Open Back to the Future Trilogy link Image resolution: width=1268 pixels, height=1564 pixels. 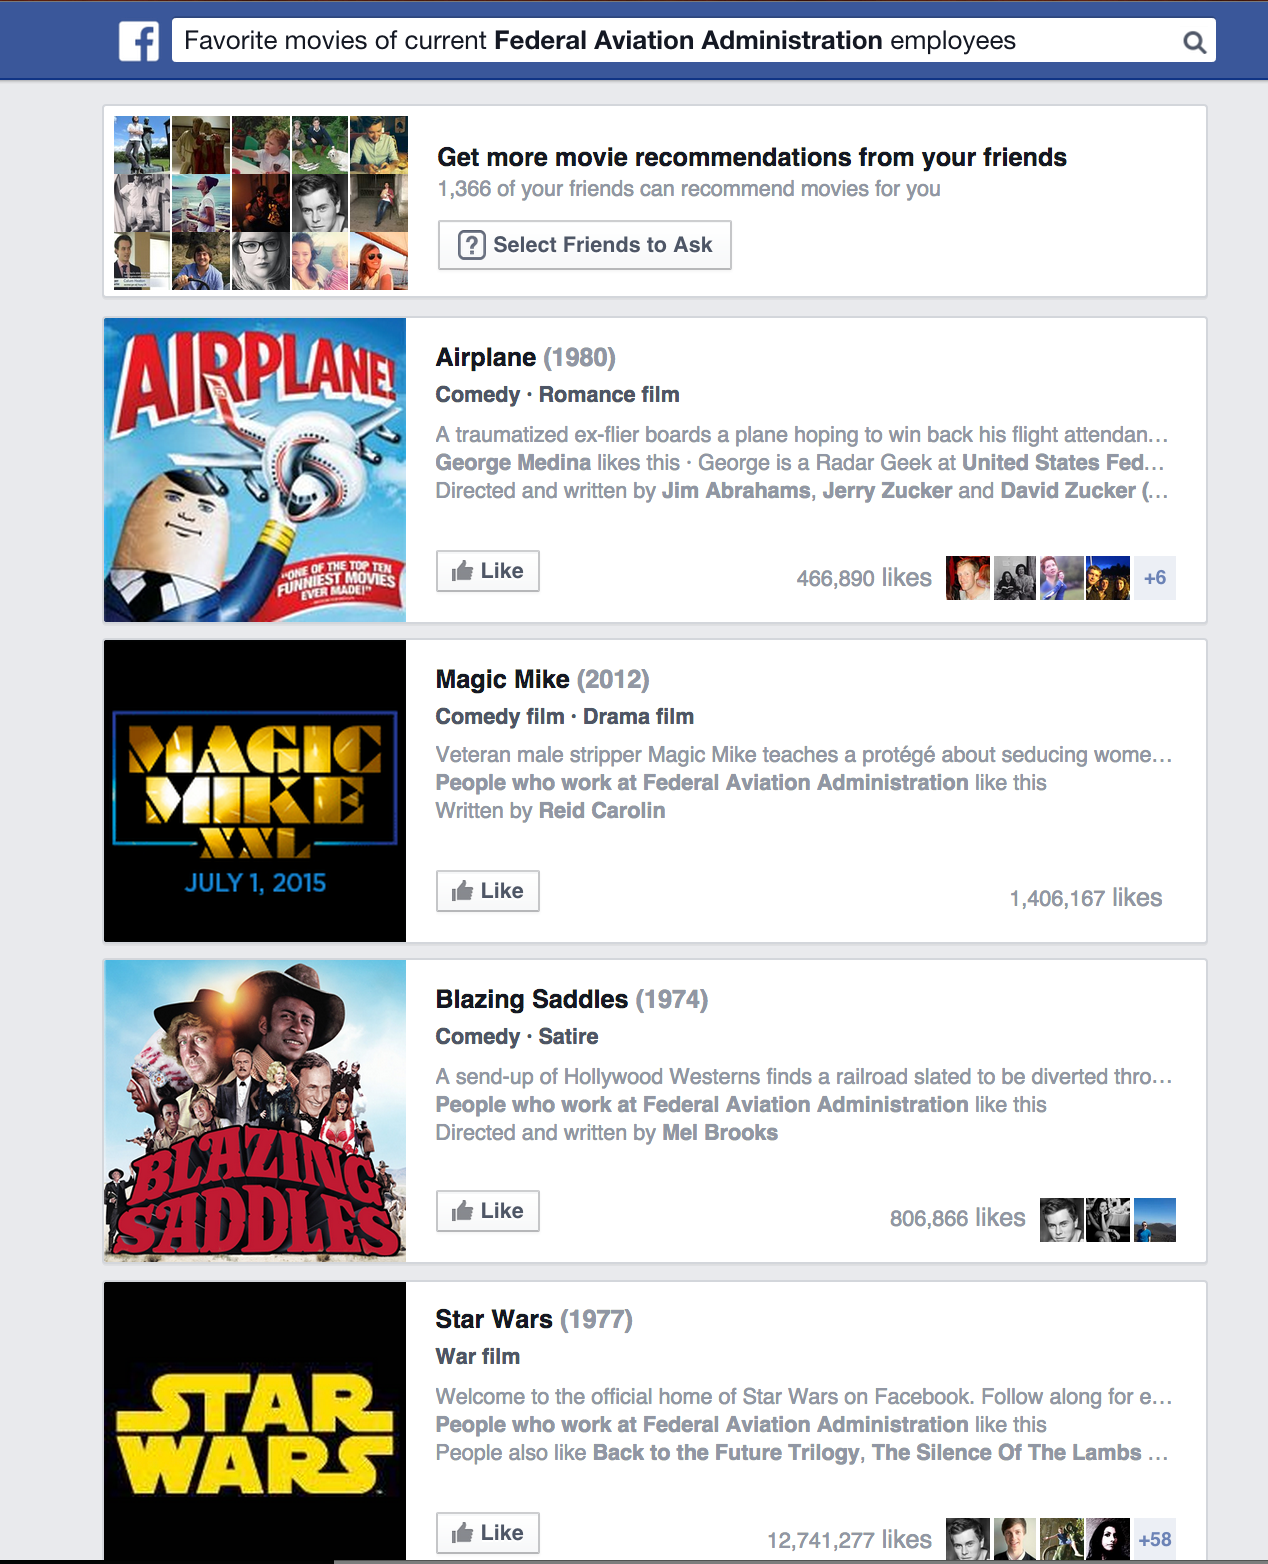point(727,1453)
